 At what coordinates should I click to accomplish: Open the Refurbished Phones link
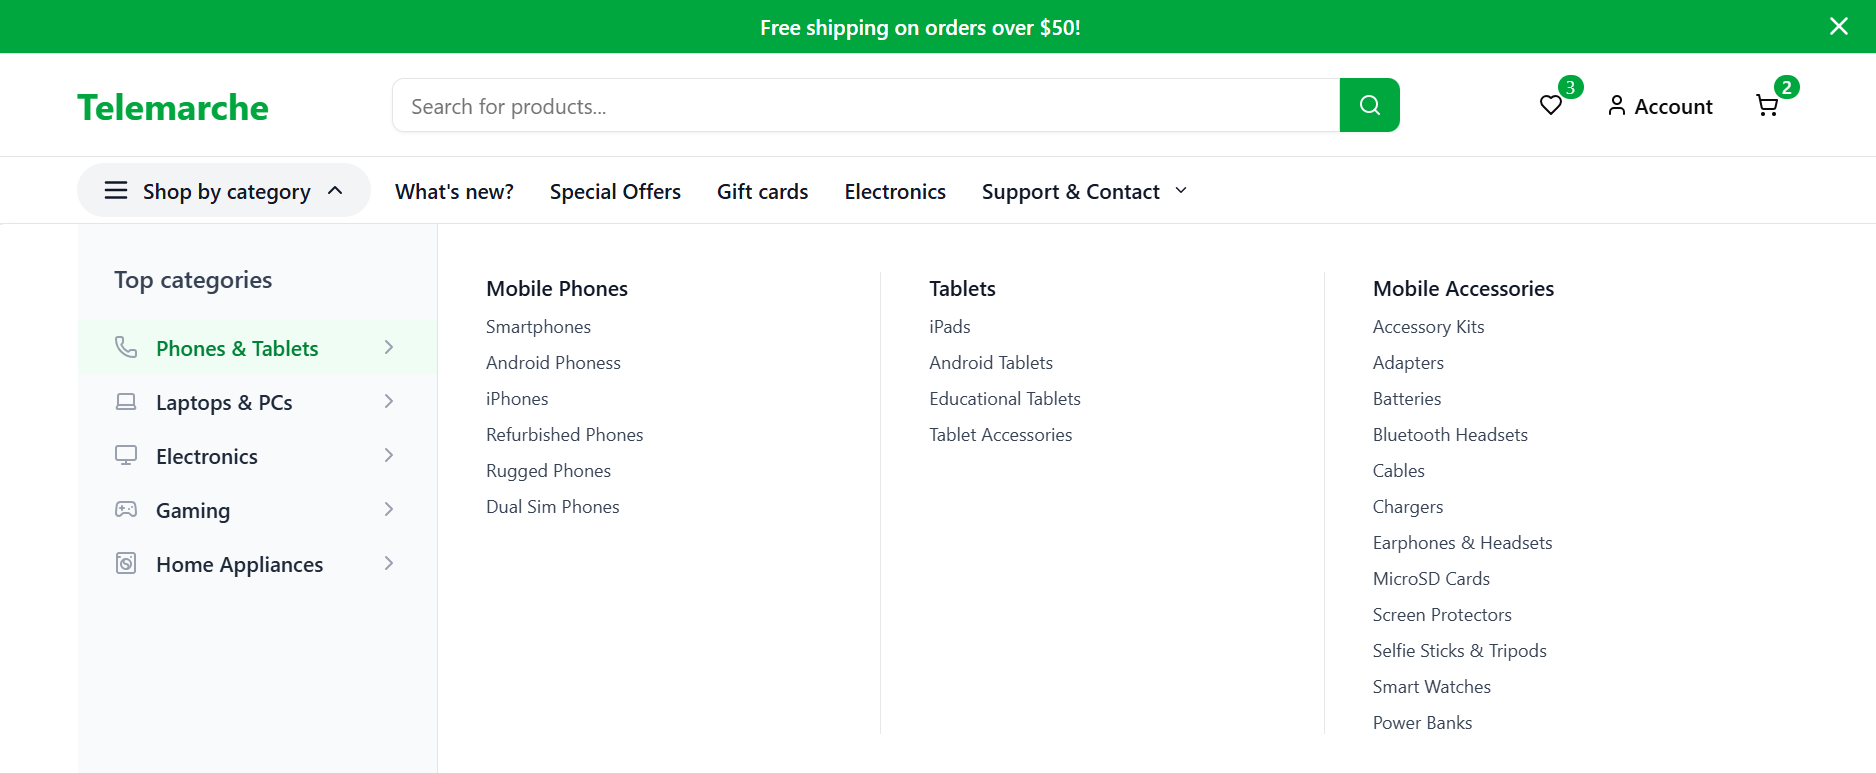click(x=564, y=435)
